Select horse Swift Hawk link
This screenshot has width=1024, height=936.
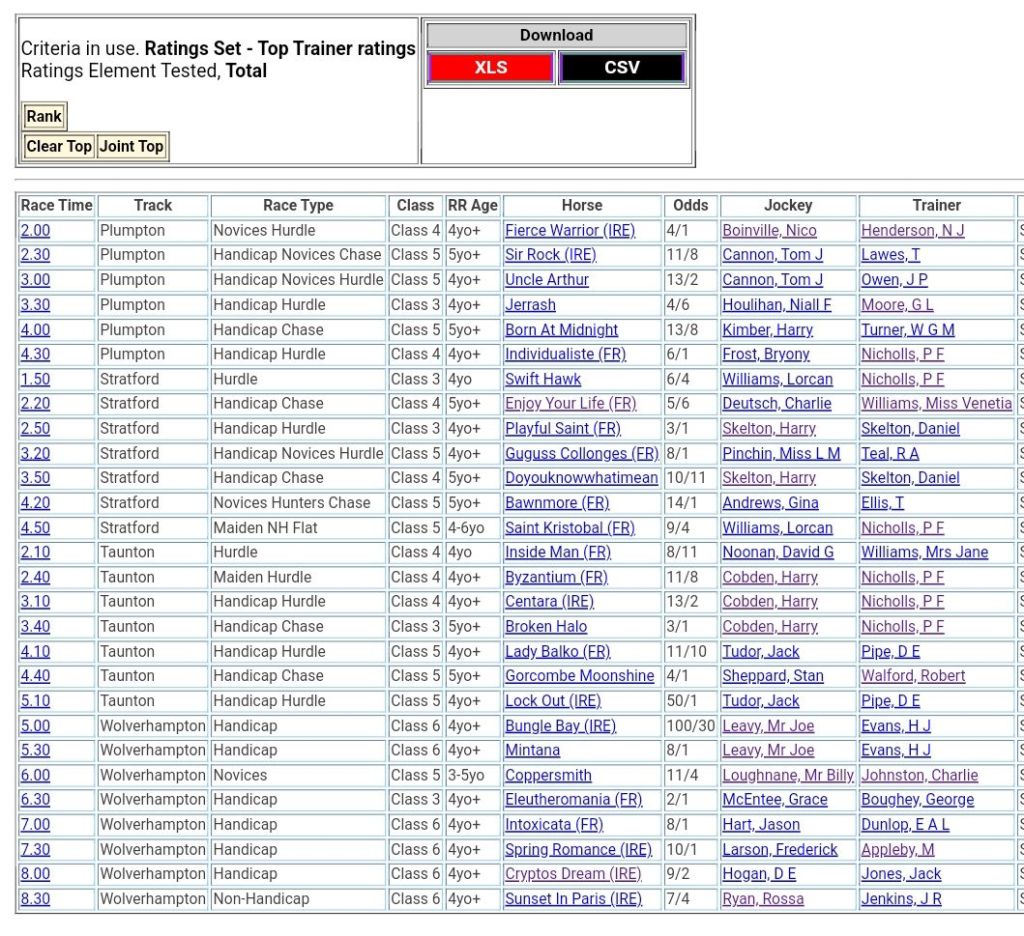[x=542, y=379]
